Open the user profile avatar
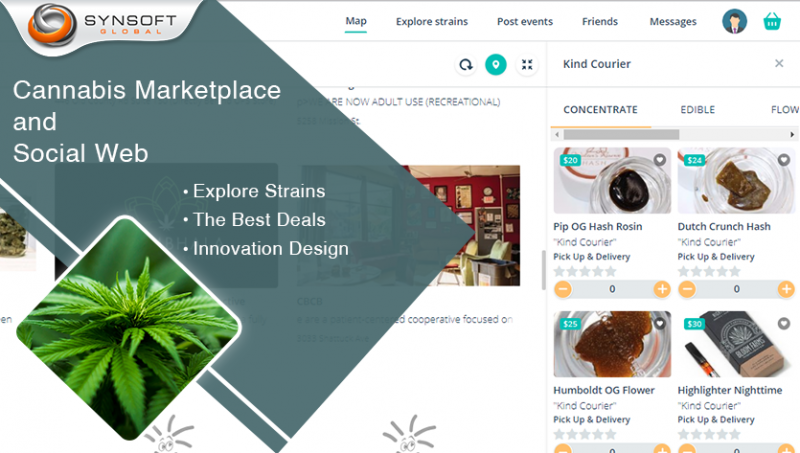 734,21
